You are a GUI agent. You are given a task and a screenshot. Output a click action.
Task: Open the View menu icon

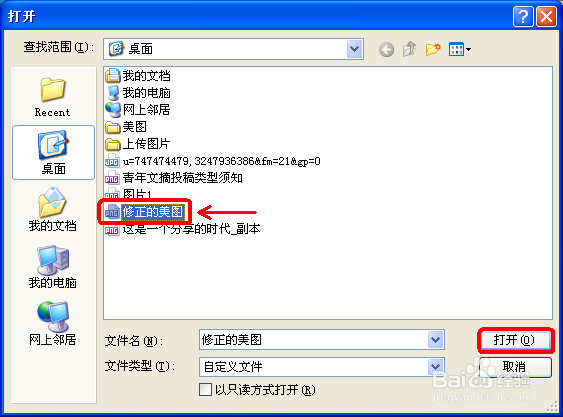point(460,49)
